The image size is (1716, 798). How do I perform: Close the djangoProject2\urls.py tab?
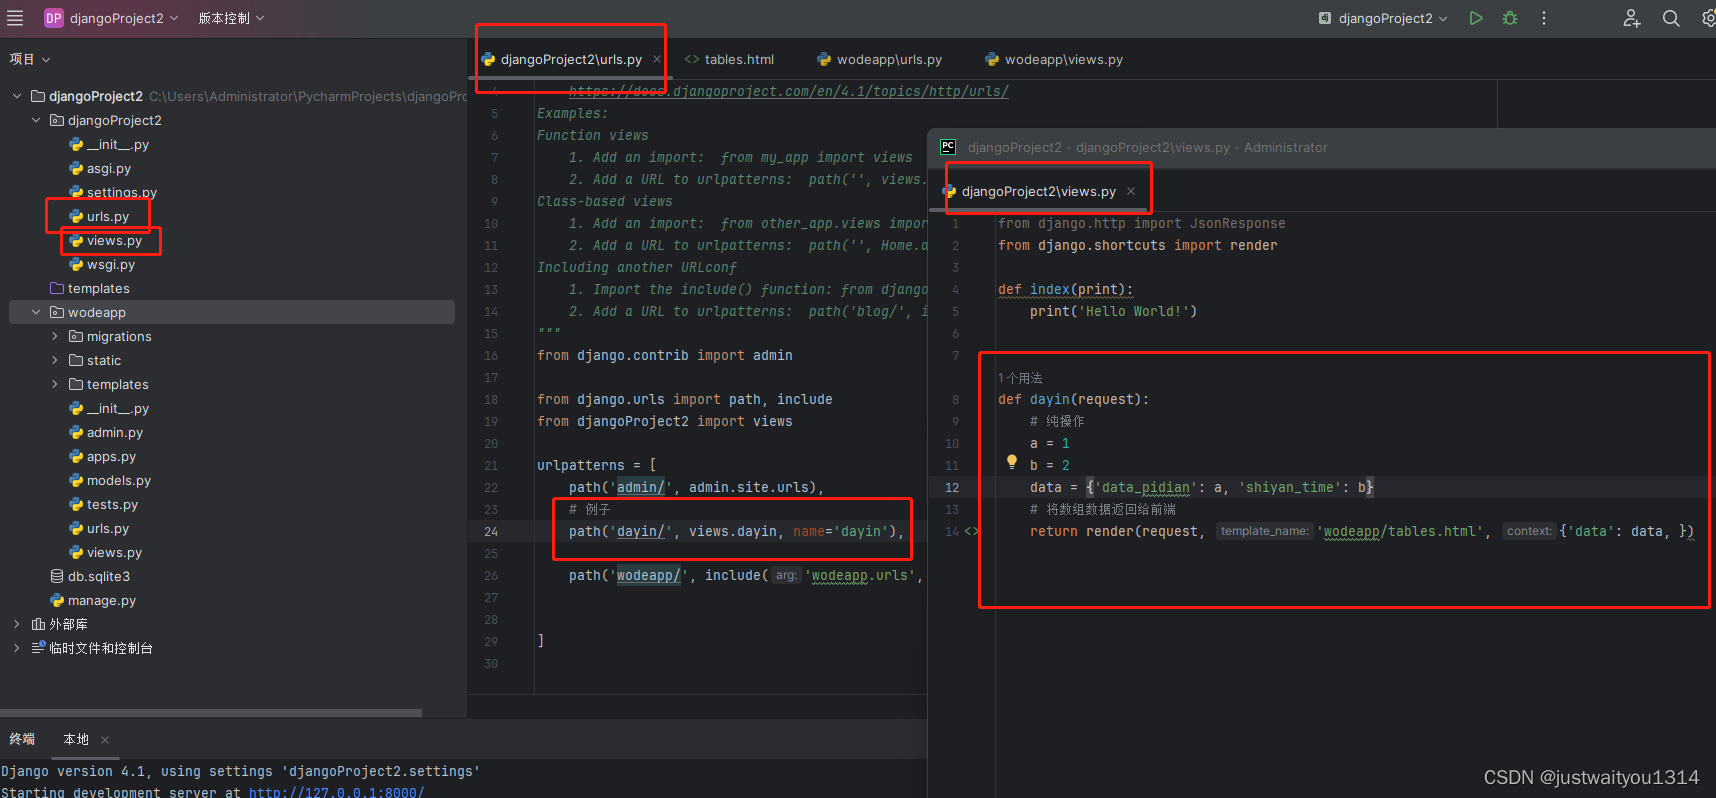pos(657,59)
